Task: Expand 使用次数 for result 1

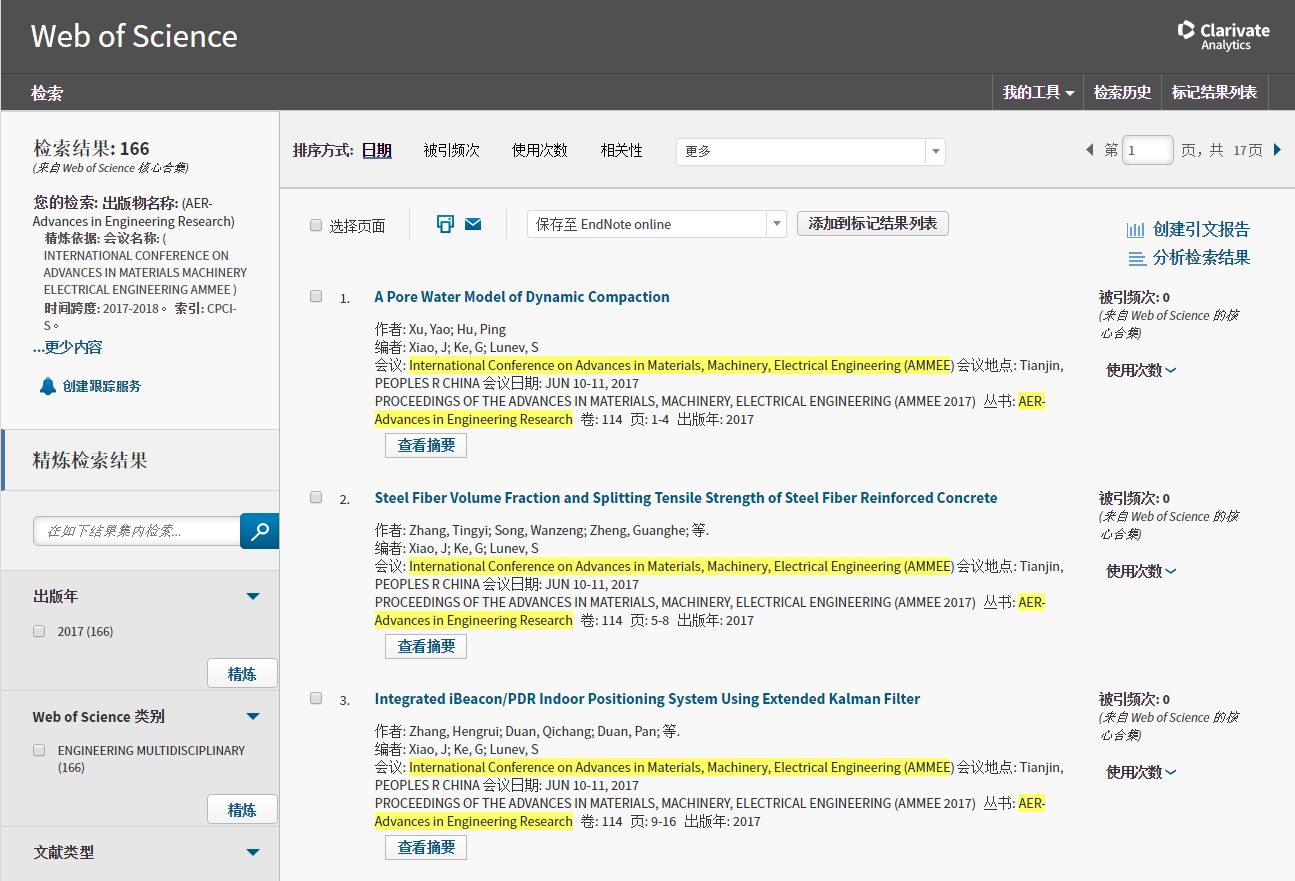Action: pyautogui.click(x=1141, y=370)
